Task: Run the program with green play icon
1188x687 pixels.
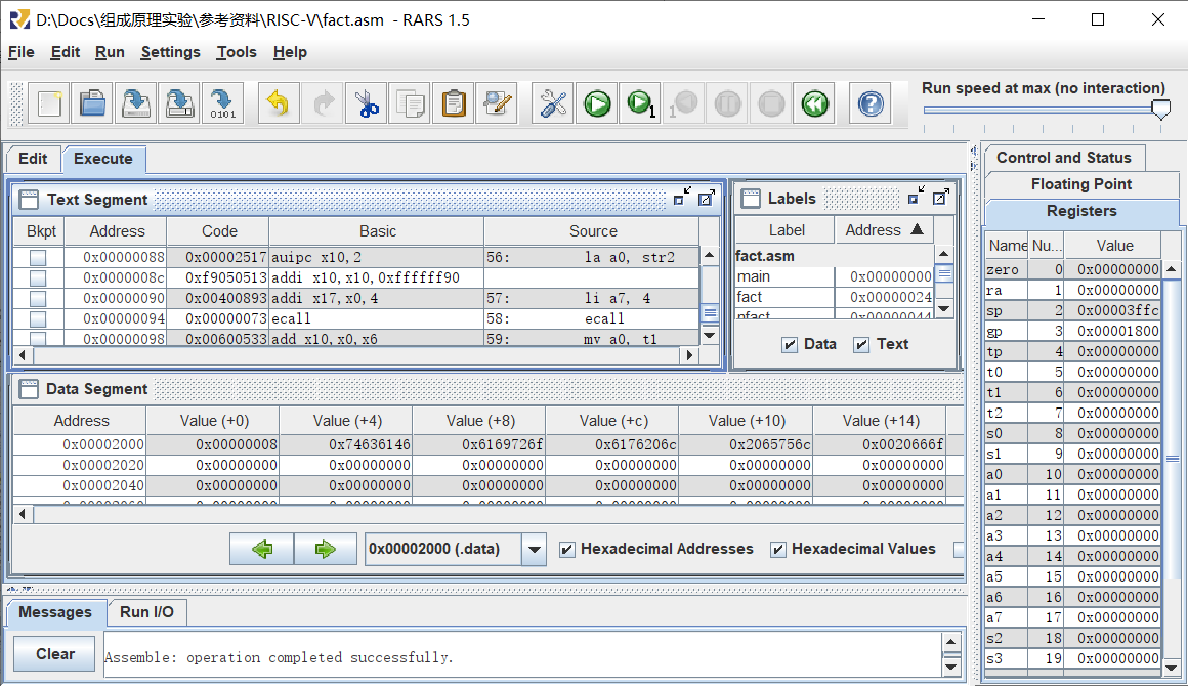Action: (x=597, y=103)
